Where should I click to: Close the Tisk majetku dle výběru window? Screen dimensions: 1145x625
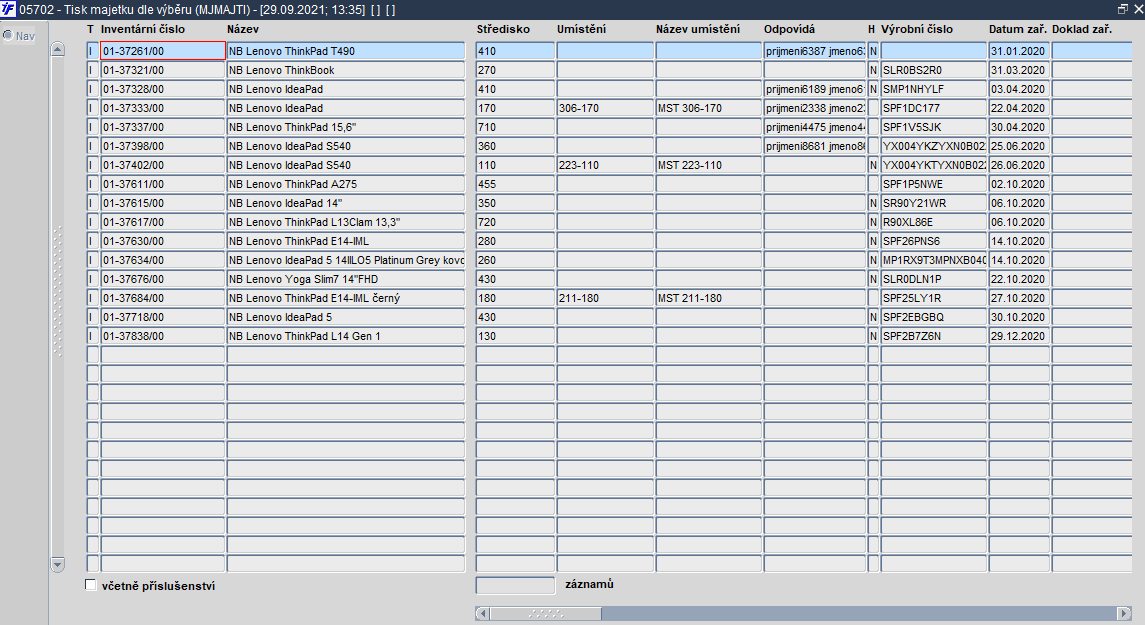click(1138, 9)
